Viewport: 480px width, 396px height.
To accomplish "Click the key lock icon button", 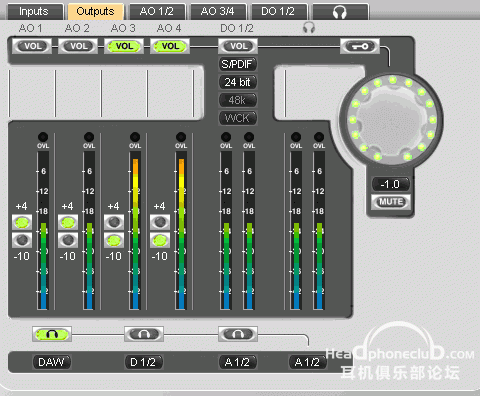I will tap(360, 46).
